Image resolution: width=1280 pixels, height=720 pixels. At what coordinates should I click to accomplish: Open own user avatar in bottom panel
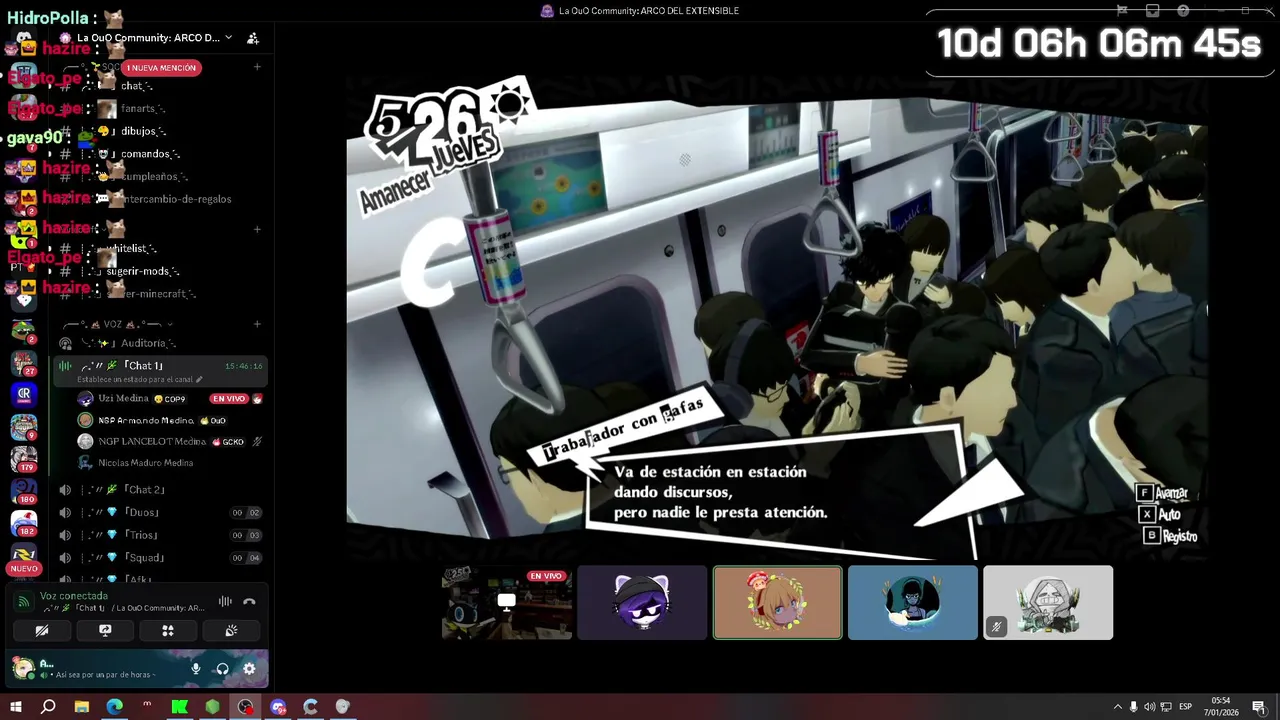[x=23, y=667]
